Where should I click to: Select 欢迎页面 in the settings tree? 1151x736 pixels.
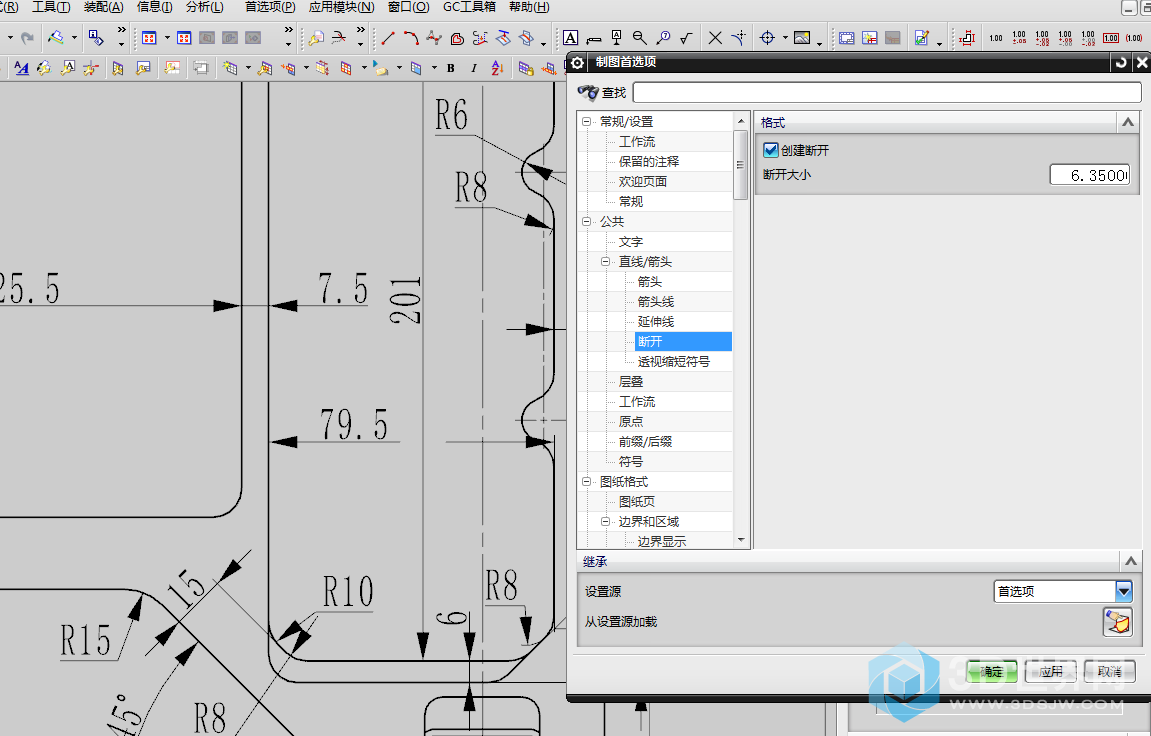click(x=642, y=181)
